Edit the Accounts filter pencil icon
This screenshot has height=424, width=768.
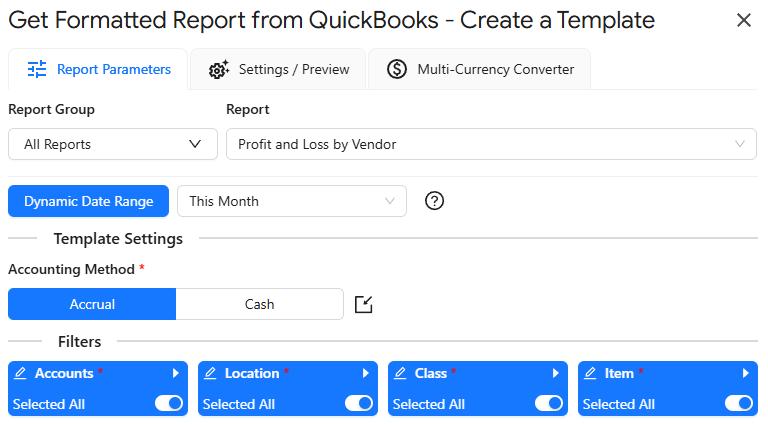pyautogui.click(x=20, y=373)
